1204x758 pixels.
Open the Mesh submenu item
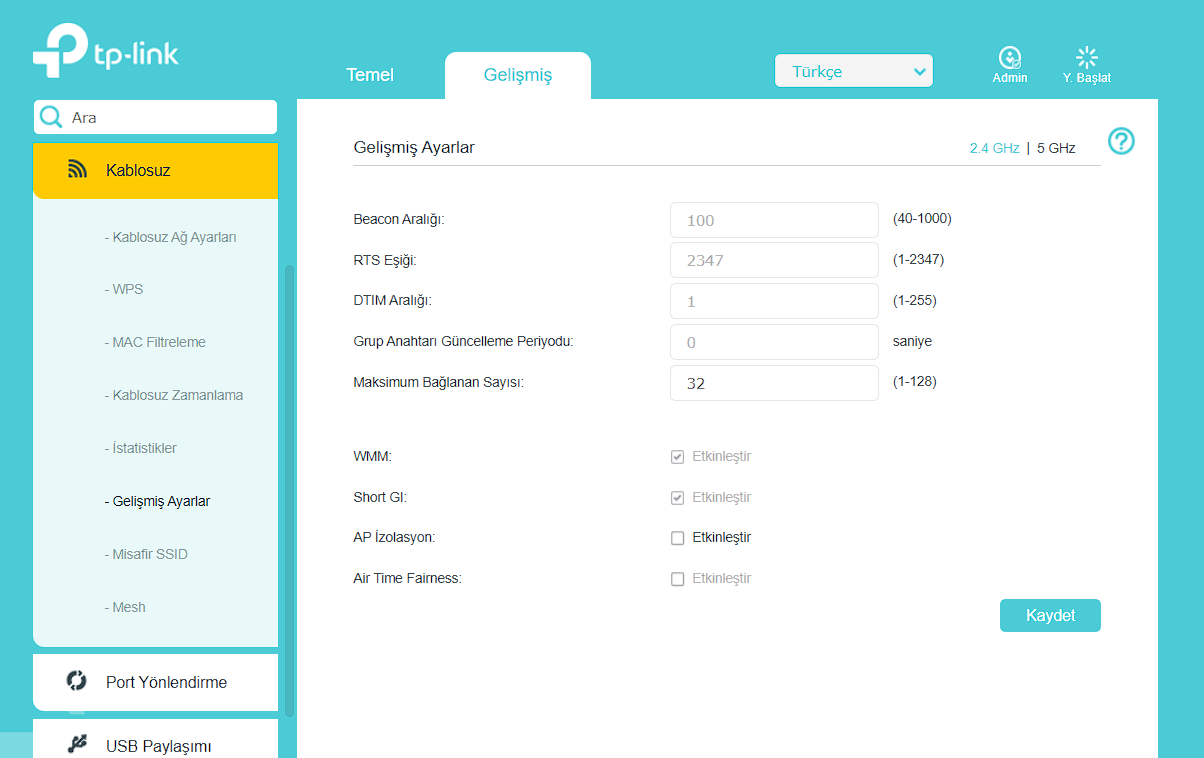coord(125,607)
